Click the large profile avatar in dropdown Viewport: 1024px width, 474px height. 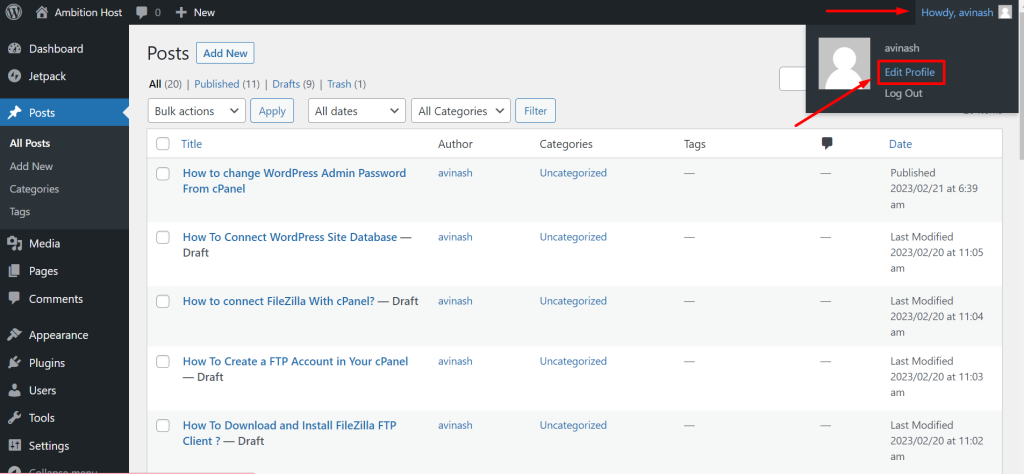point(844,63)
